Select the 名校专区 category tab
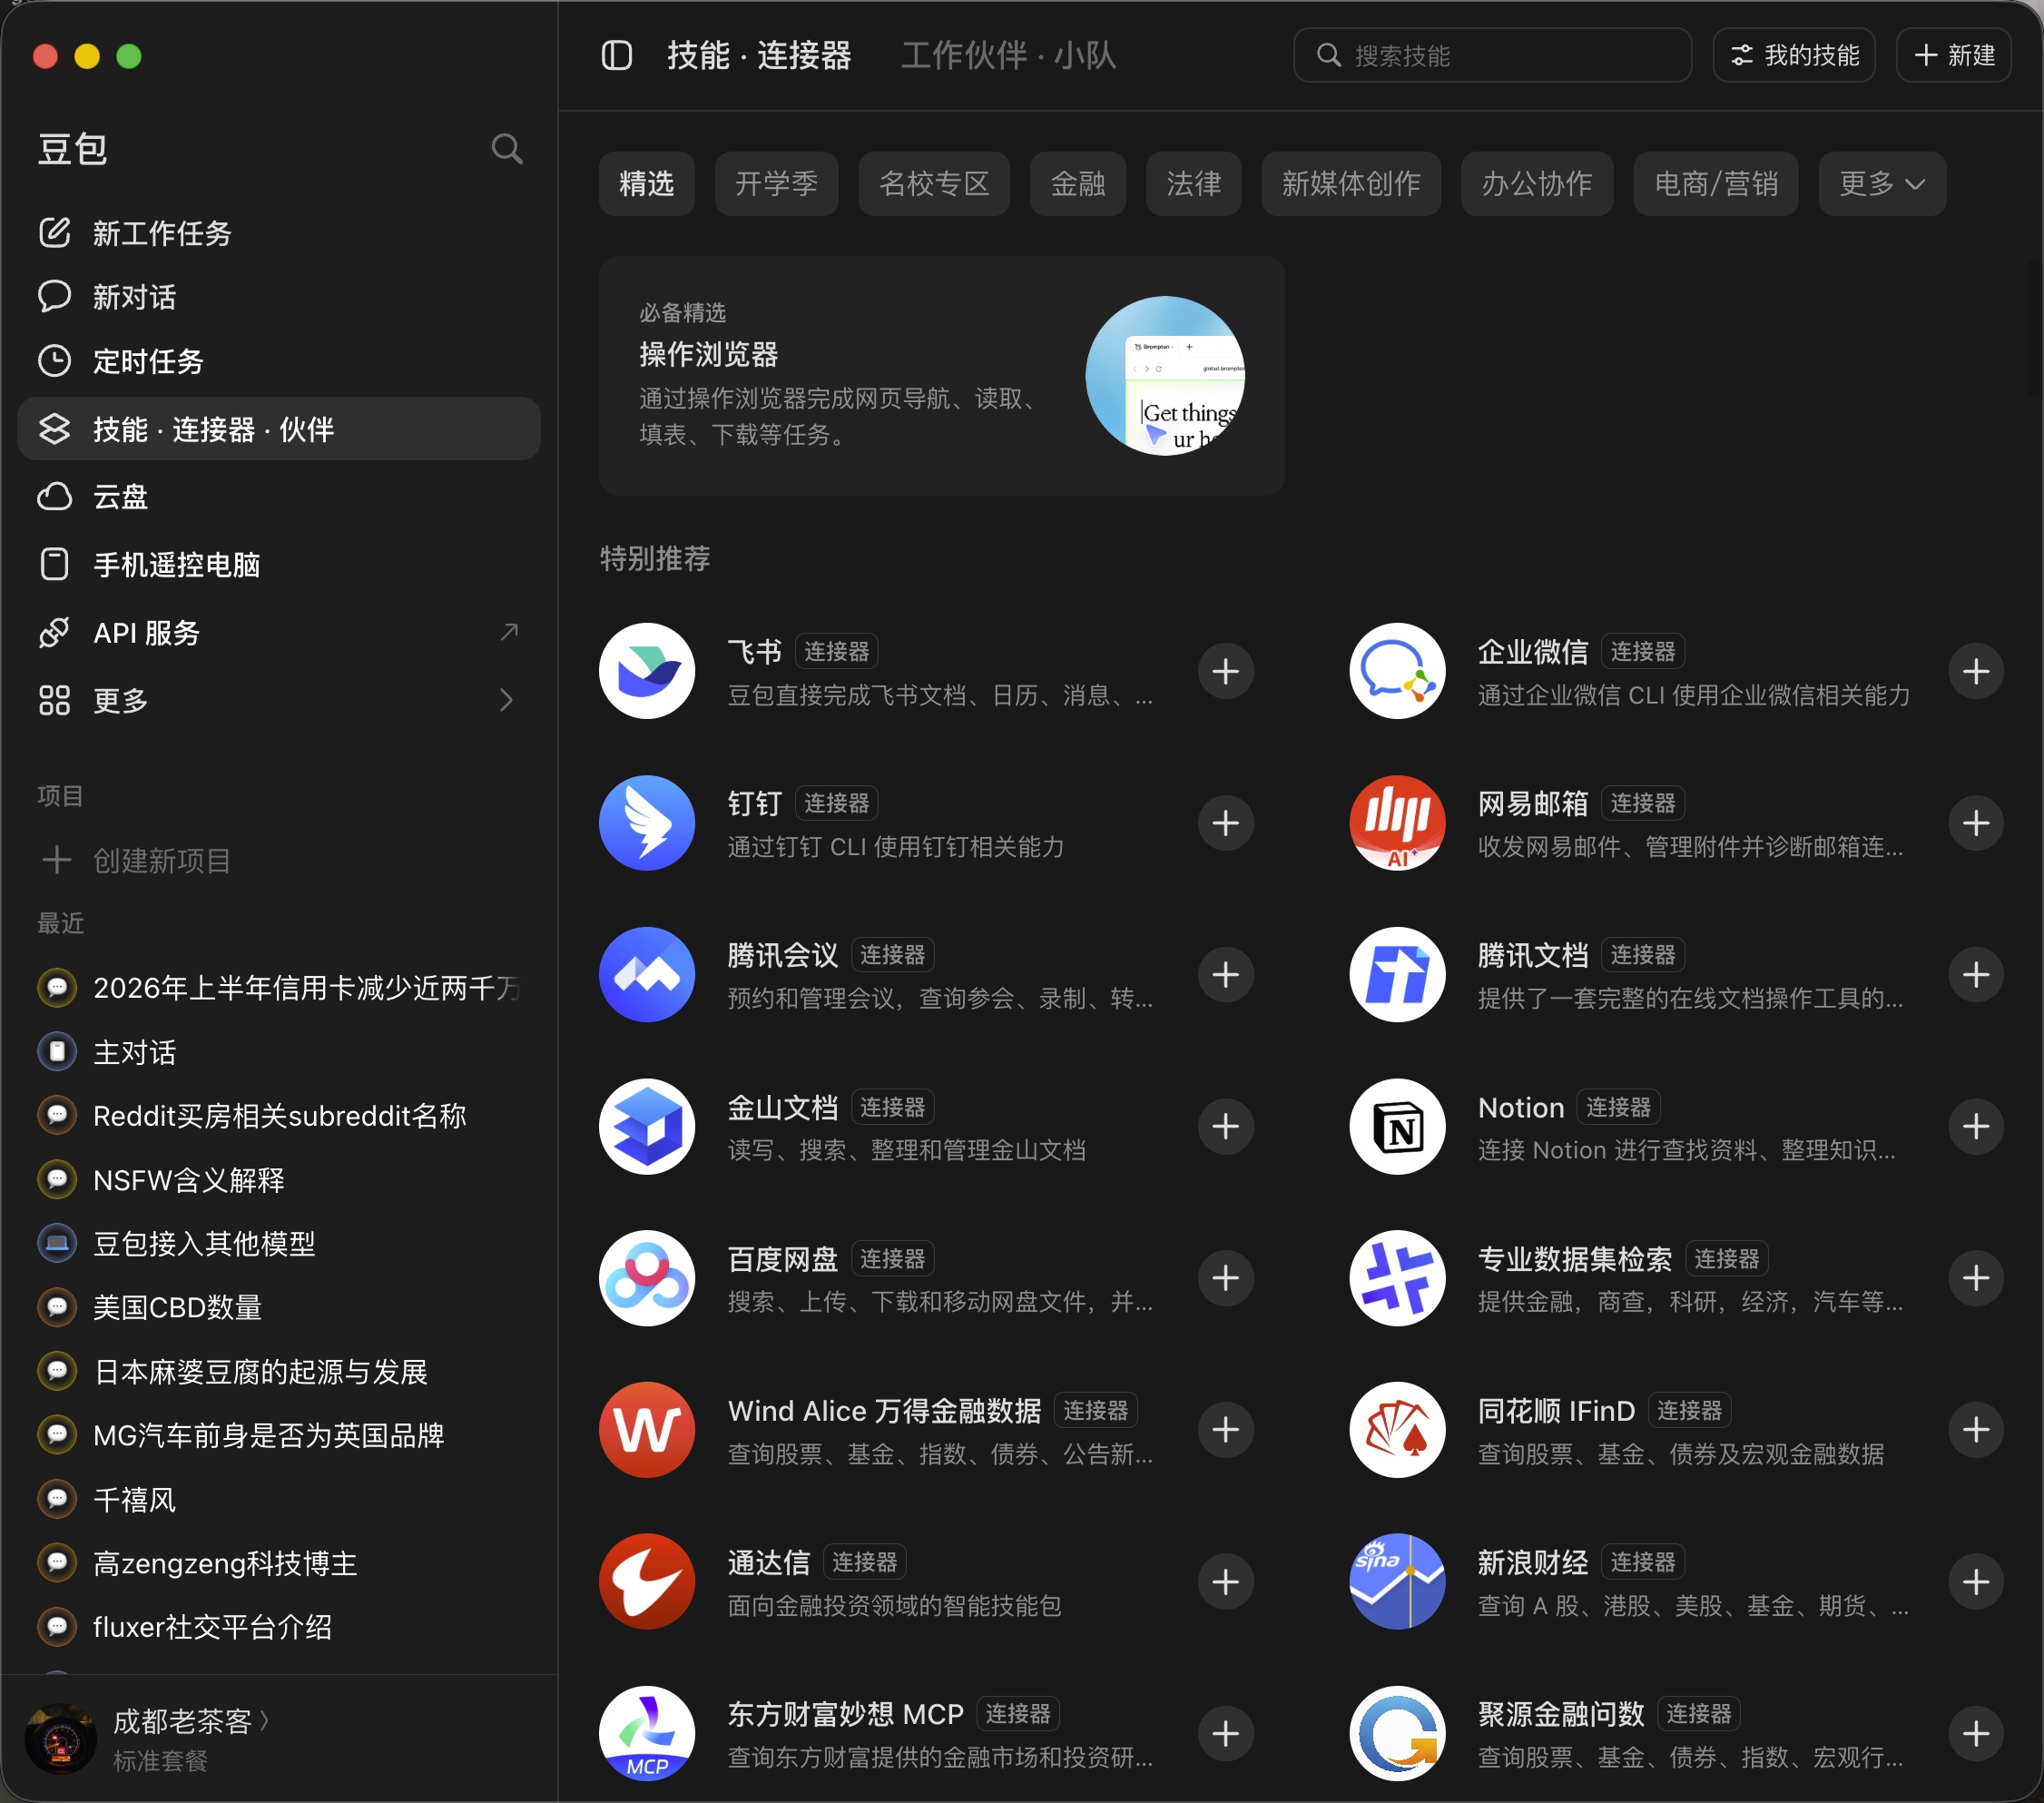 tap(934, 184)
